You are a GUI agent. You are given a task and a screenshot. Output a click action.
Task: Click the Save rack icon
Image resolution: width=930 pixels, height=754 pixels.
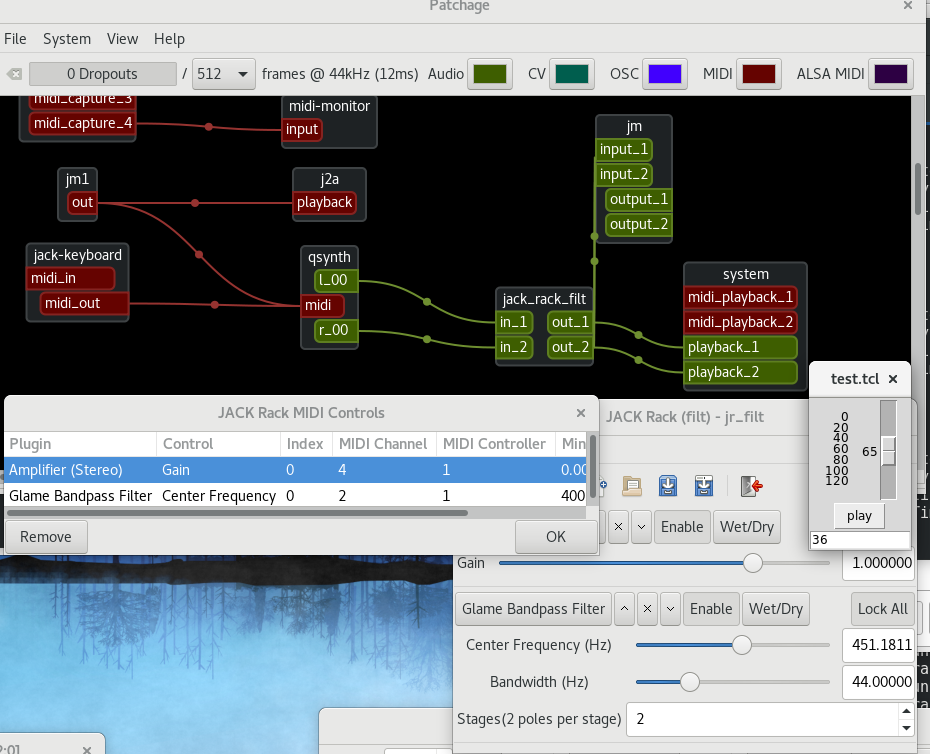coord(668,486)
